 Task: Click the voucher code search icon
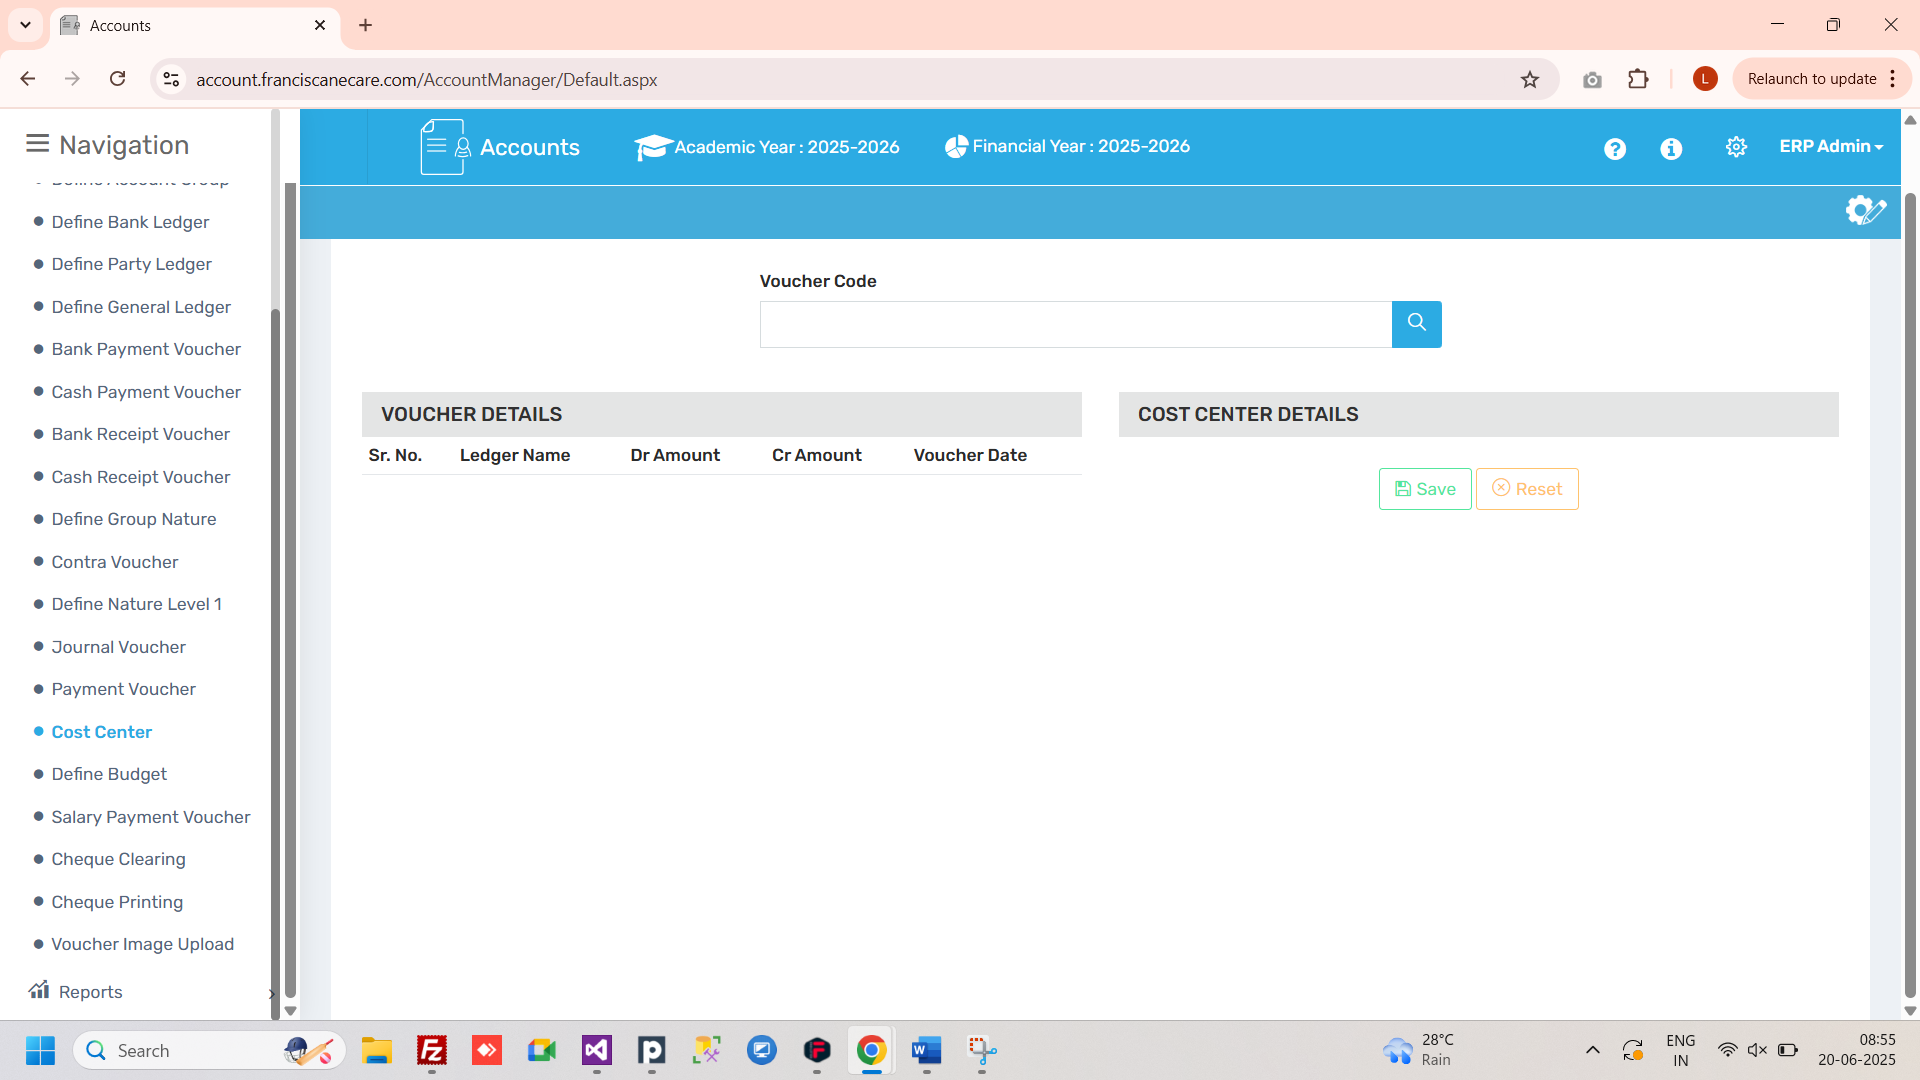pos(1416,324)
